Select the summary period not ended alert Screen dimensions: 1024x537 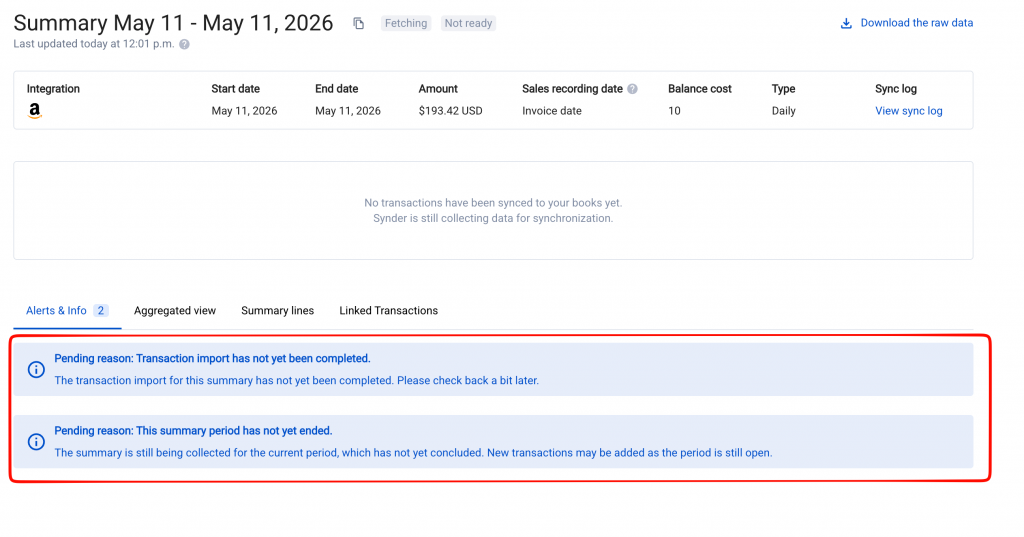click(x=493, y=442)
